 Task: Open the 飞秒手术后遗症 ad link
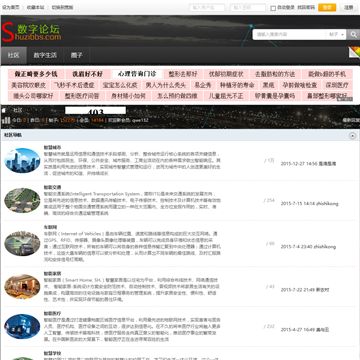(74, 85)
